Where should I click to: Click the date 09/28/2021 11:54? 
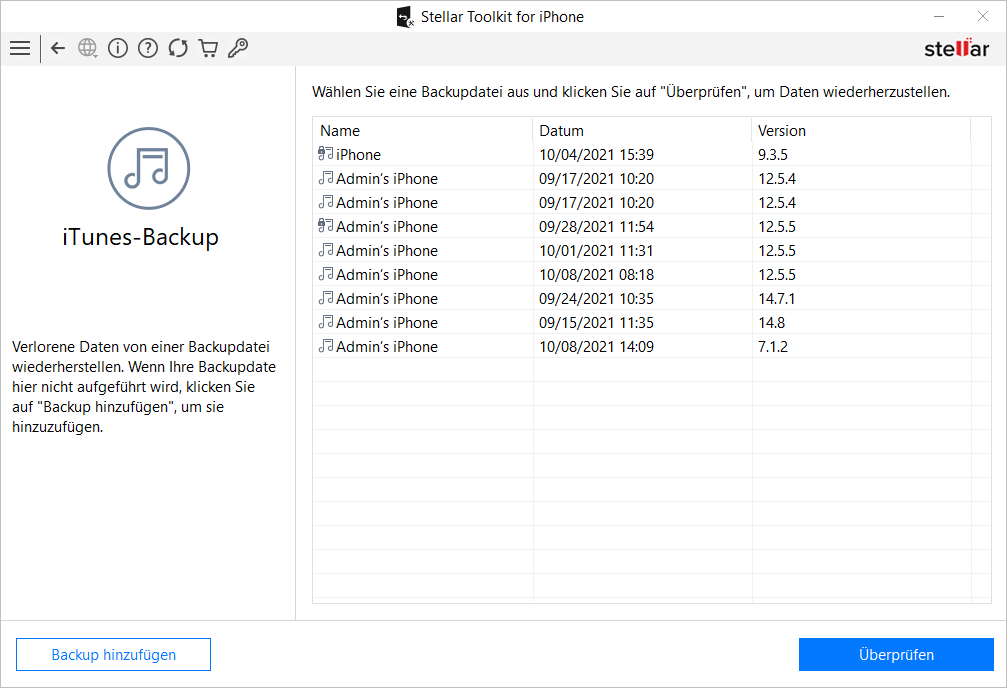point(597,227)
